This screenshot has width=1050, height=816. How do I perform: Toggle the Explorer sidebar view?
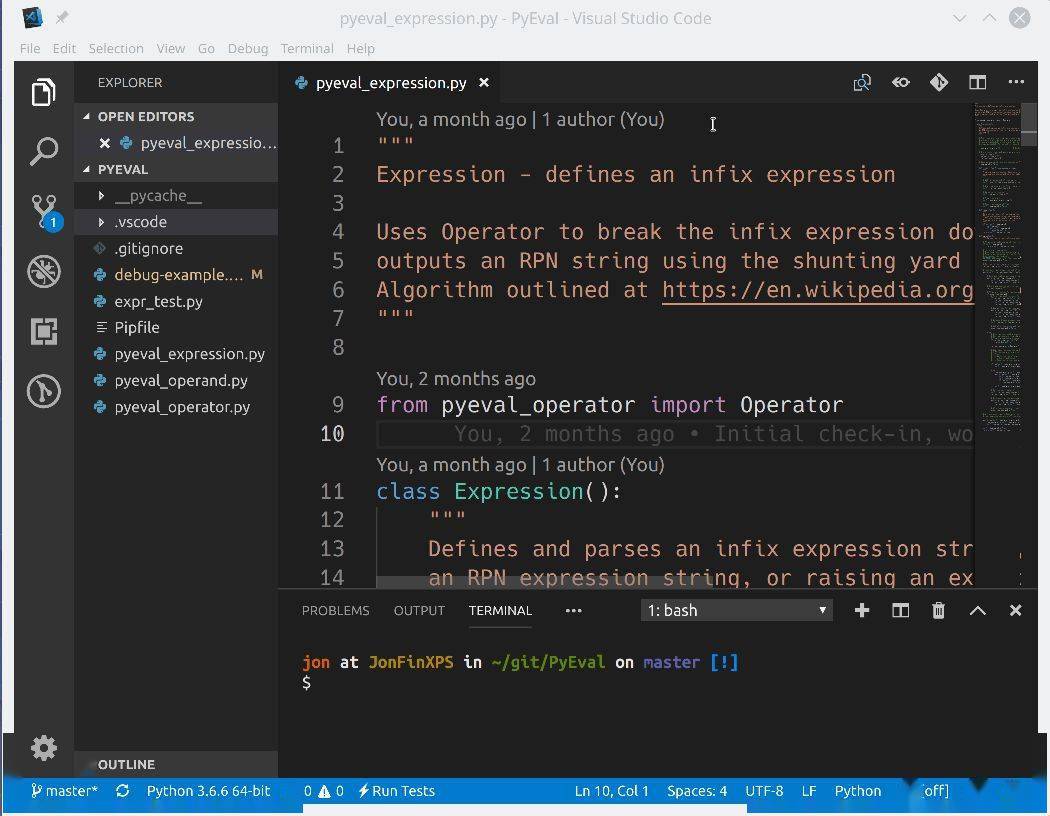click(43, 92)
